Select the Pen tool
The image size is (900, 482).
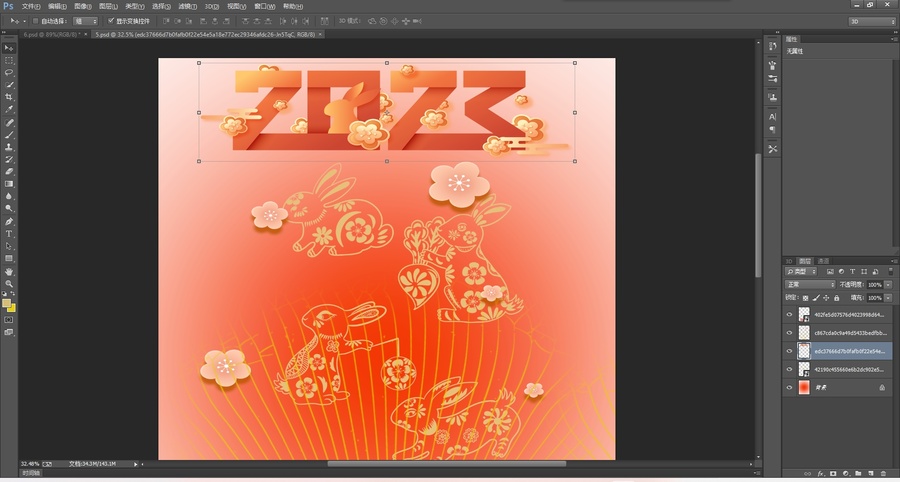coord(9,221)
